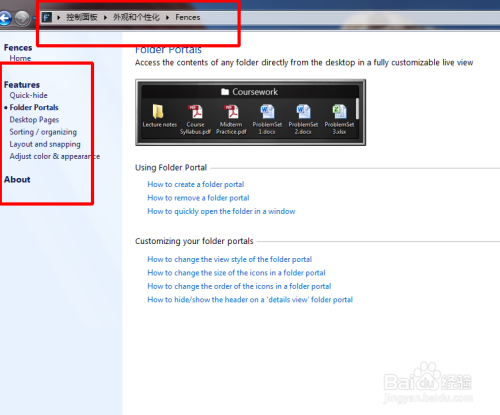Viewport: 500px width, 415px height.
Task: Select the ProblemSet 1.docx file icon
Action: pos(267,112)
